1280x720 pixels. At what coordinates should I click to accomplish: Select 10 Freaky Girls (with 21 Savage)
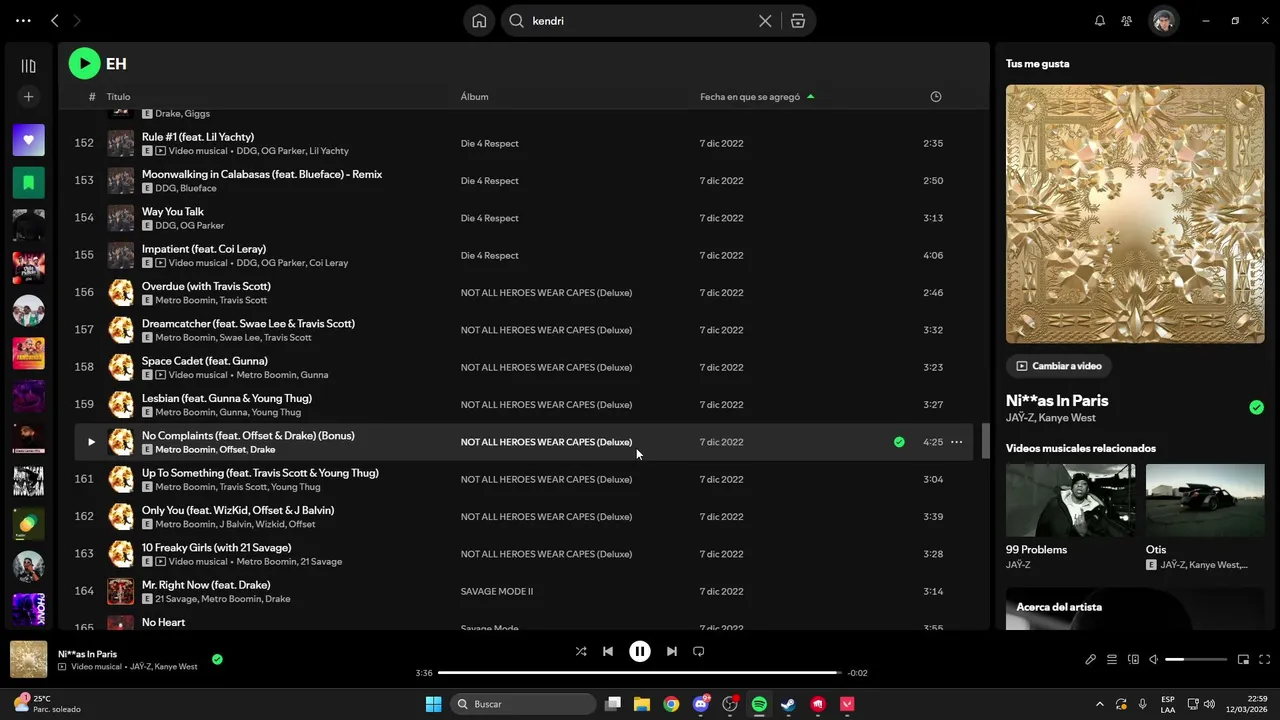pos(217,548)
